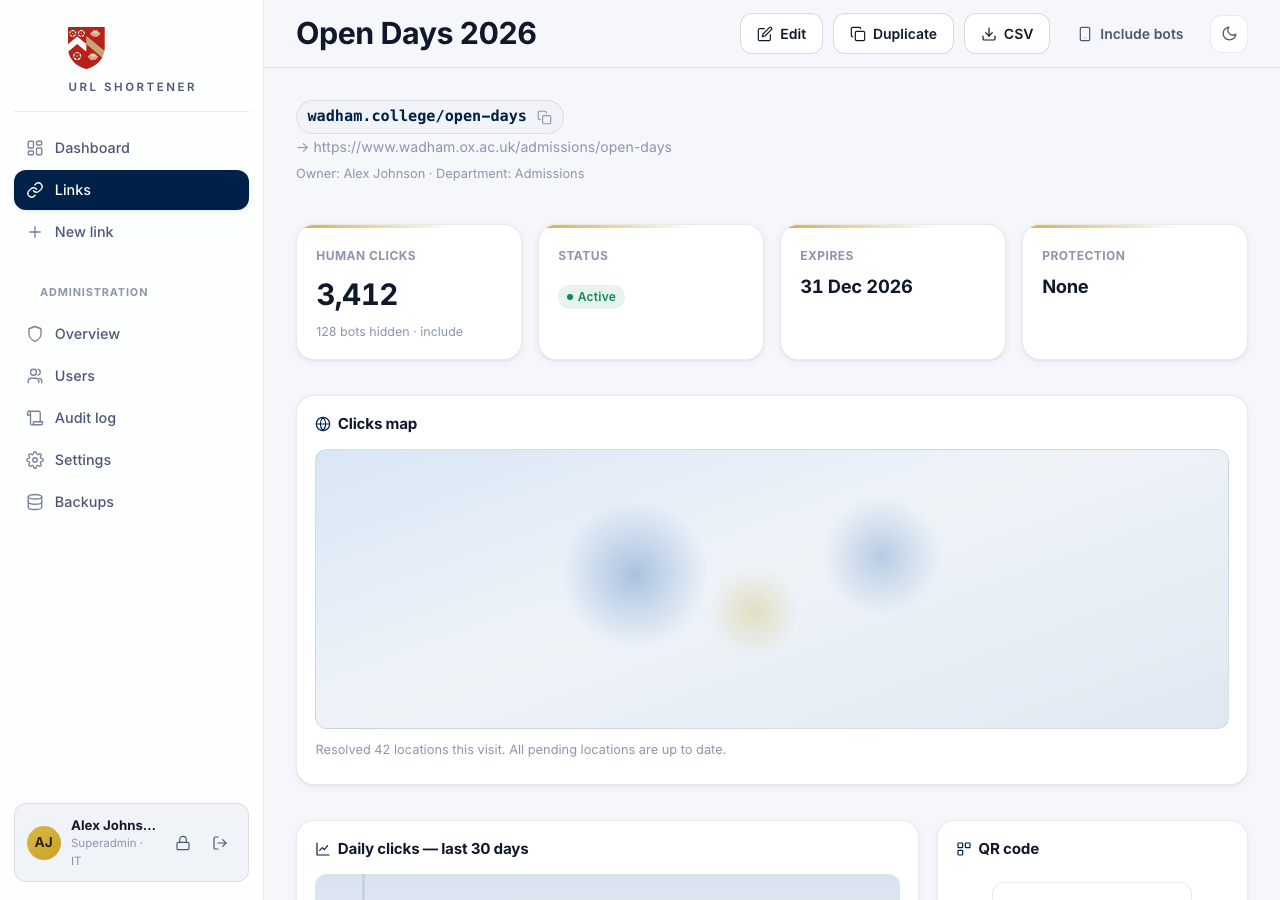Click the URL SHORTENER label

[132, 87]
